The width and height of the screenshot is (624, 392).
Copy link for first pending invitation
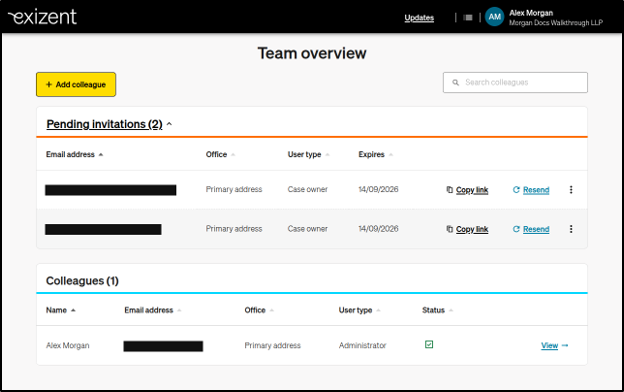(x=467, y=190)
